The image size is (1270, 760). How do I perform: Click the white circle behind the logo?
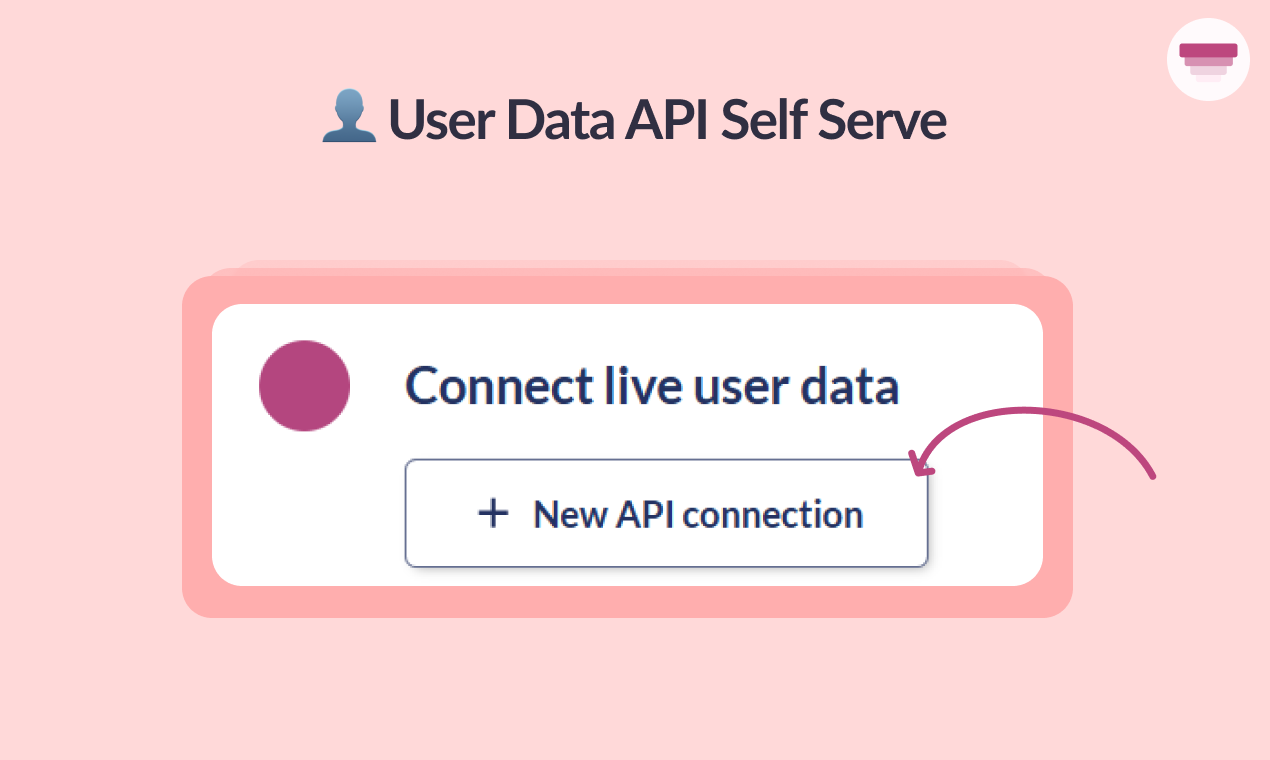[1208, 59]
